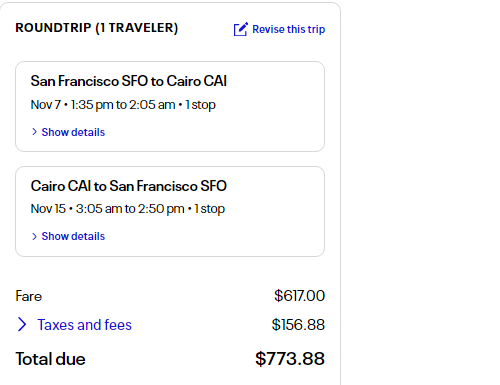Expand the Taxes and fees chevron arrow

pyautogui.click(x=22, y=324)
